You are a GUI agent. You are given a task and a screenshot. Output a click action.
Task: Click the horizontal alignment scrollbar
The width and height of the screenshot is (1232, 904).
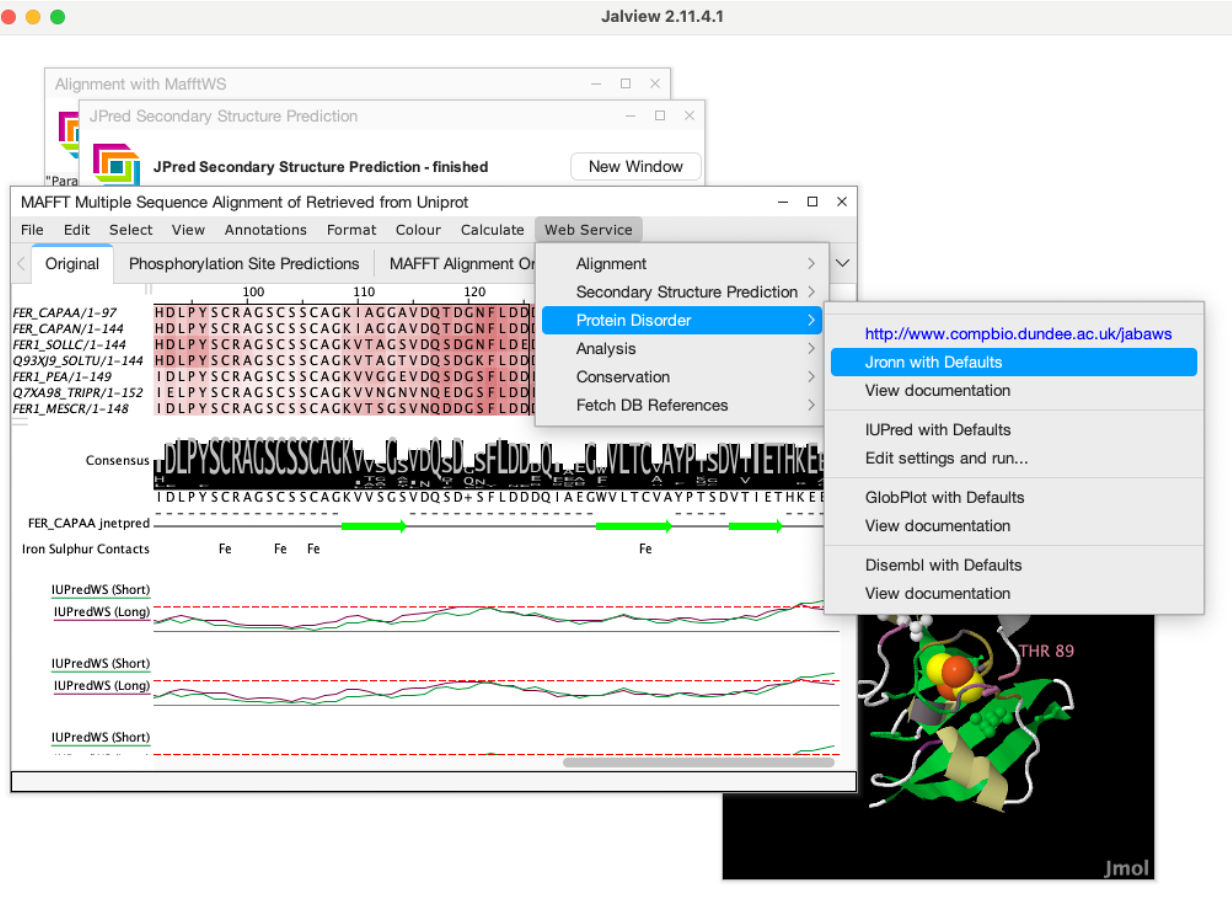[698, 762]
